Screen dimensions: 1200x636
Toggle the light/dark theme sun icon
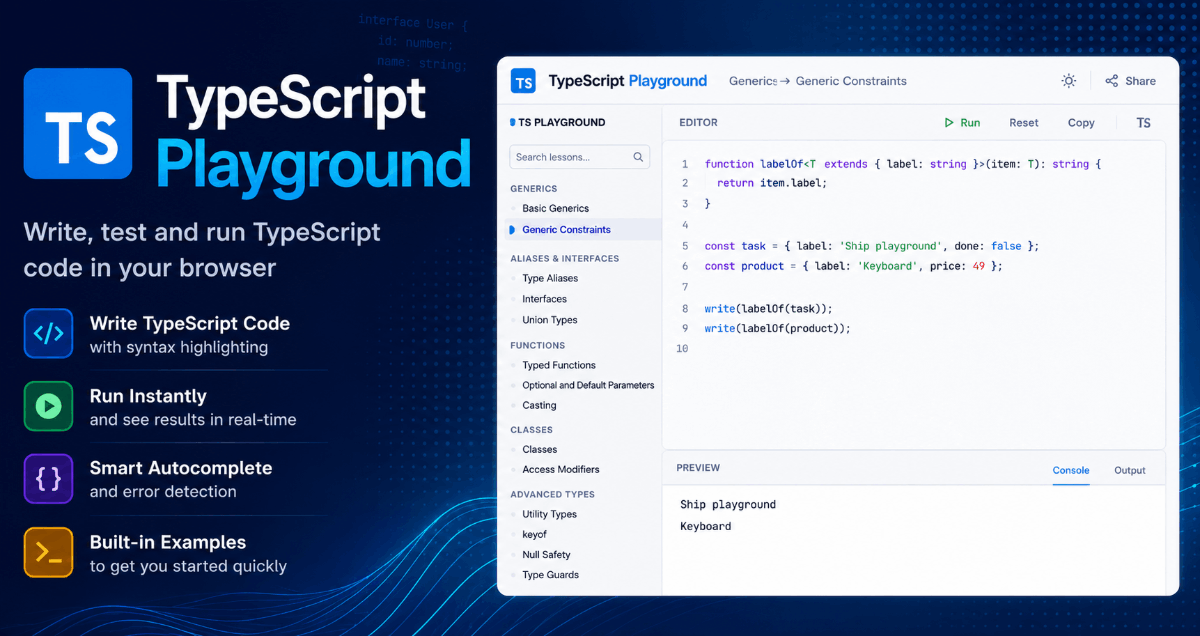click(x=1069, y=81)
